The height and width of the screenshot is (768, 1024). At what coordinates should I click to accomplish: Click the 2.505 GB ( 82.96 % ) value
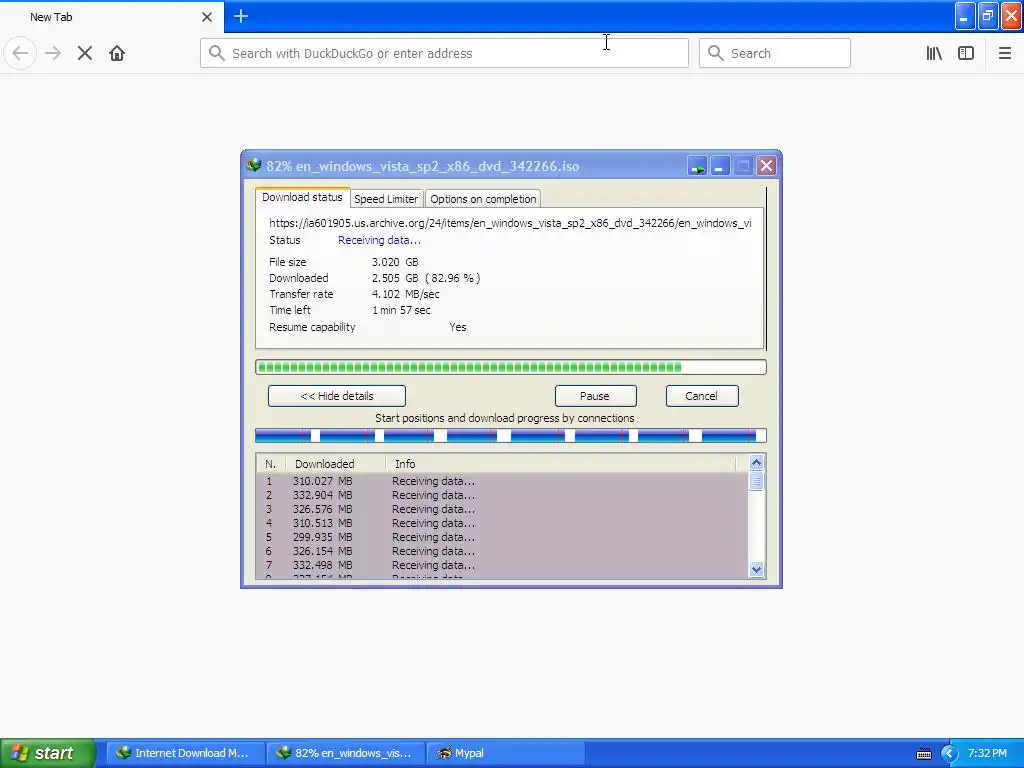pyautogui.click(x=426, y=278)
